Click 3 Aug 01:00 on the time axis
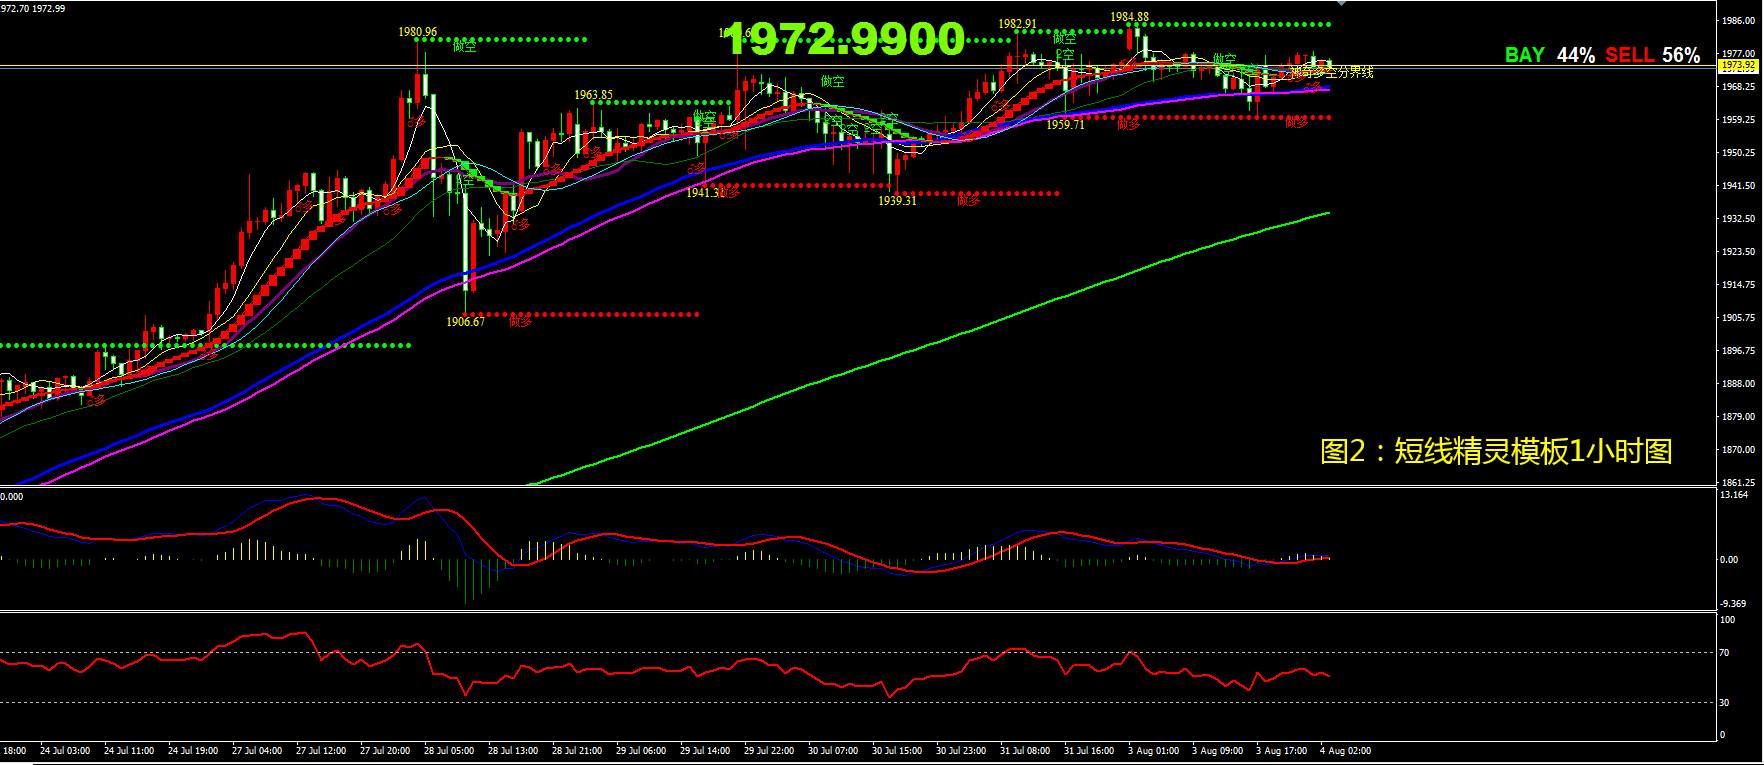This screenshot has height=765, width=1764. [1153, 750]
